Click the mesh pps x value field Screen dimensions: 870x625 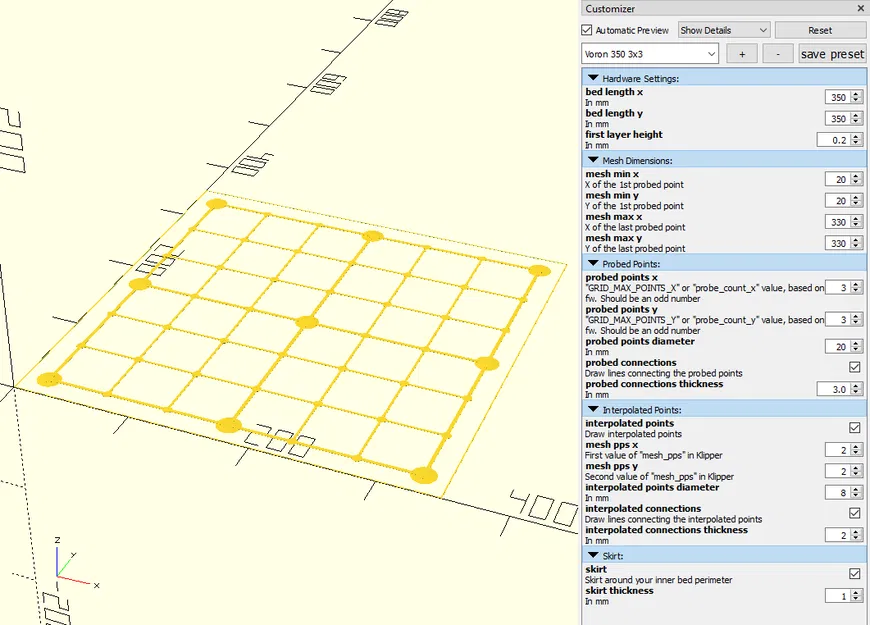(x=838, y=450)
